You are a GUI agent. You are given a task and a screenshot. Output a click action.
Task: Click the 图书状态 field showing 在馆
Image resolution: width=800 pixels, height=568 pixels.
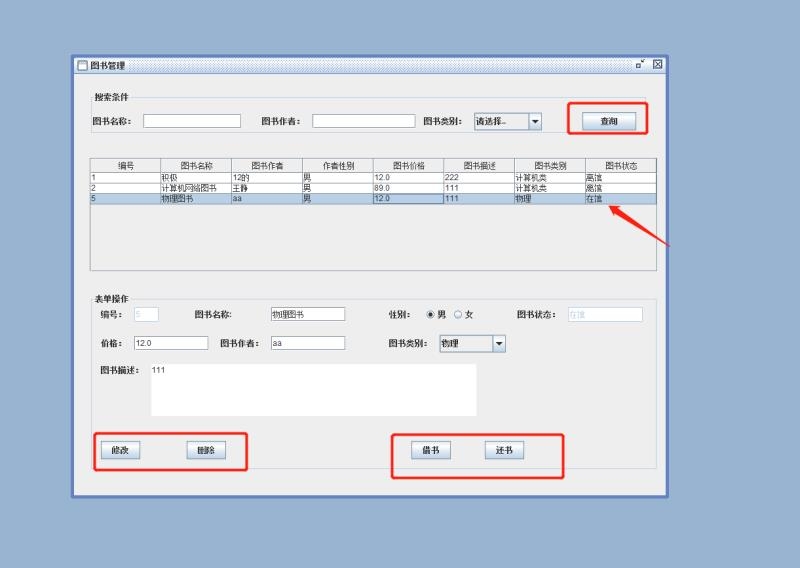(x=605, y=314)
